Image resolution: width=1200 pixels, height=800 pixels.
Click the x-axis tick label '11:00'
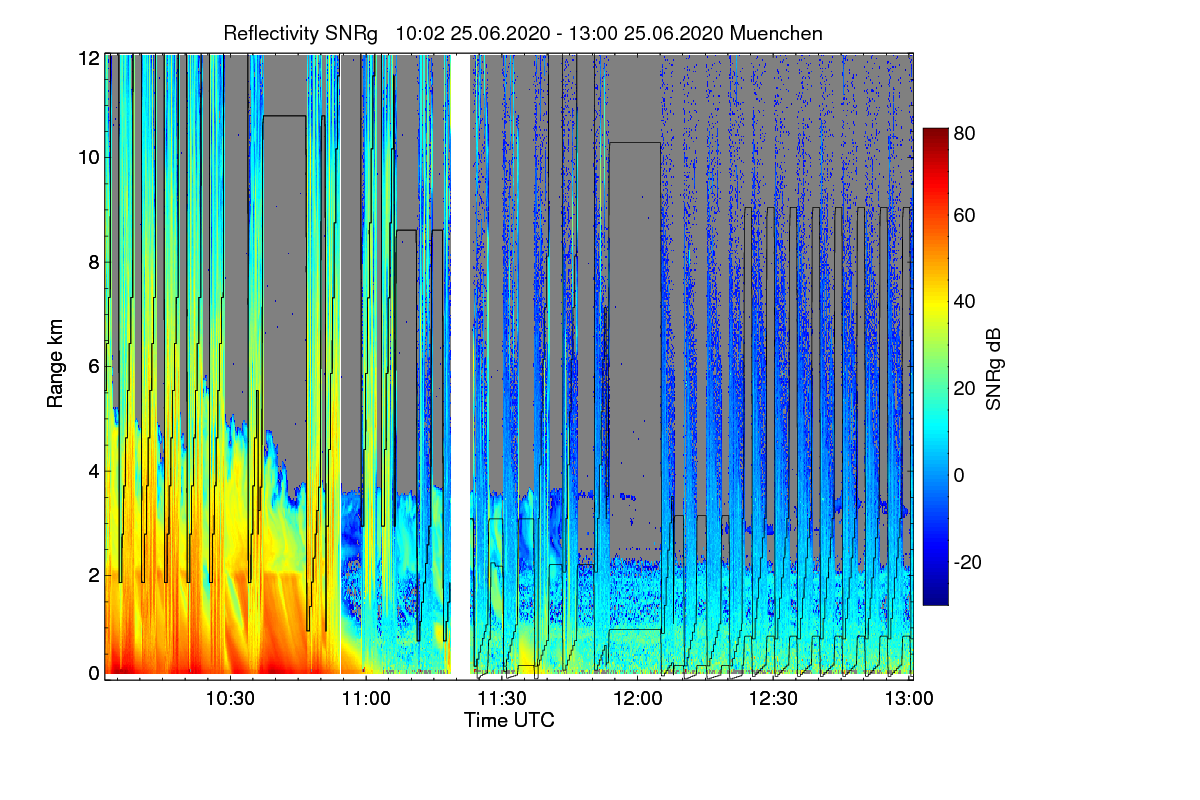[366, 698]
